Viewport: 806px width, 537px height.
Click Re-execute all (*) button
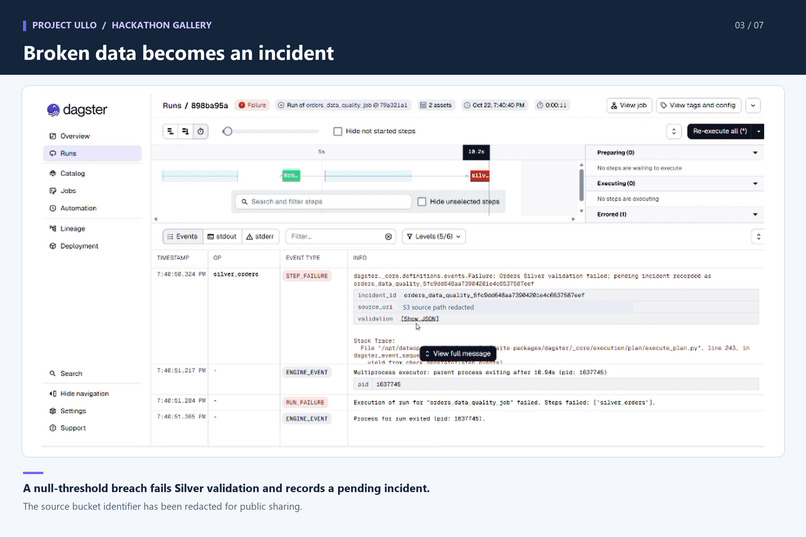(x=720, y=132)
